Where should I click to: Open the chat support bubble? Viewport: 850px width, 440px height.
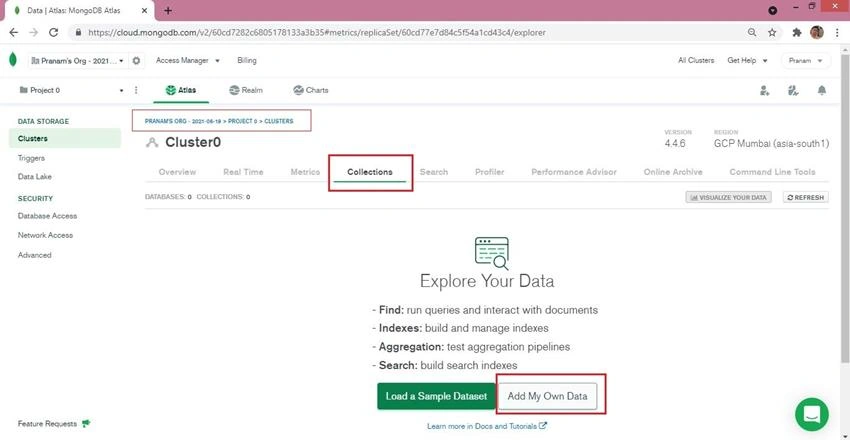(812, 415)
